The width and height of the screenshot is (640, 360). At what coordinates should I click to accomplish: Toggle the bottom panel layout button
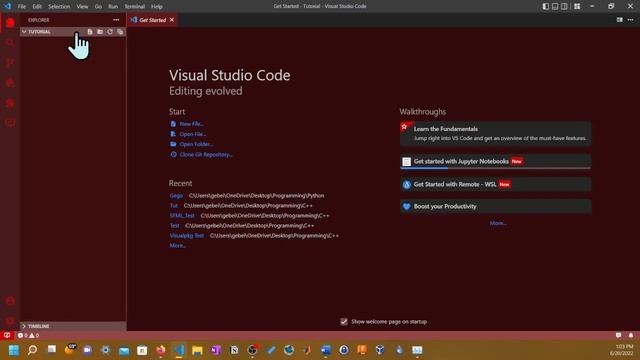[x=555, y=6]
